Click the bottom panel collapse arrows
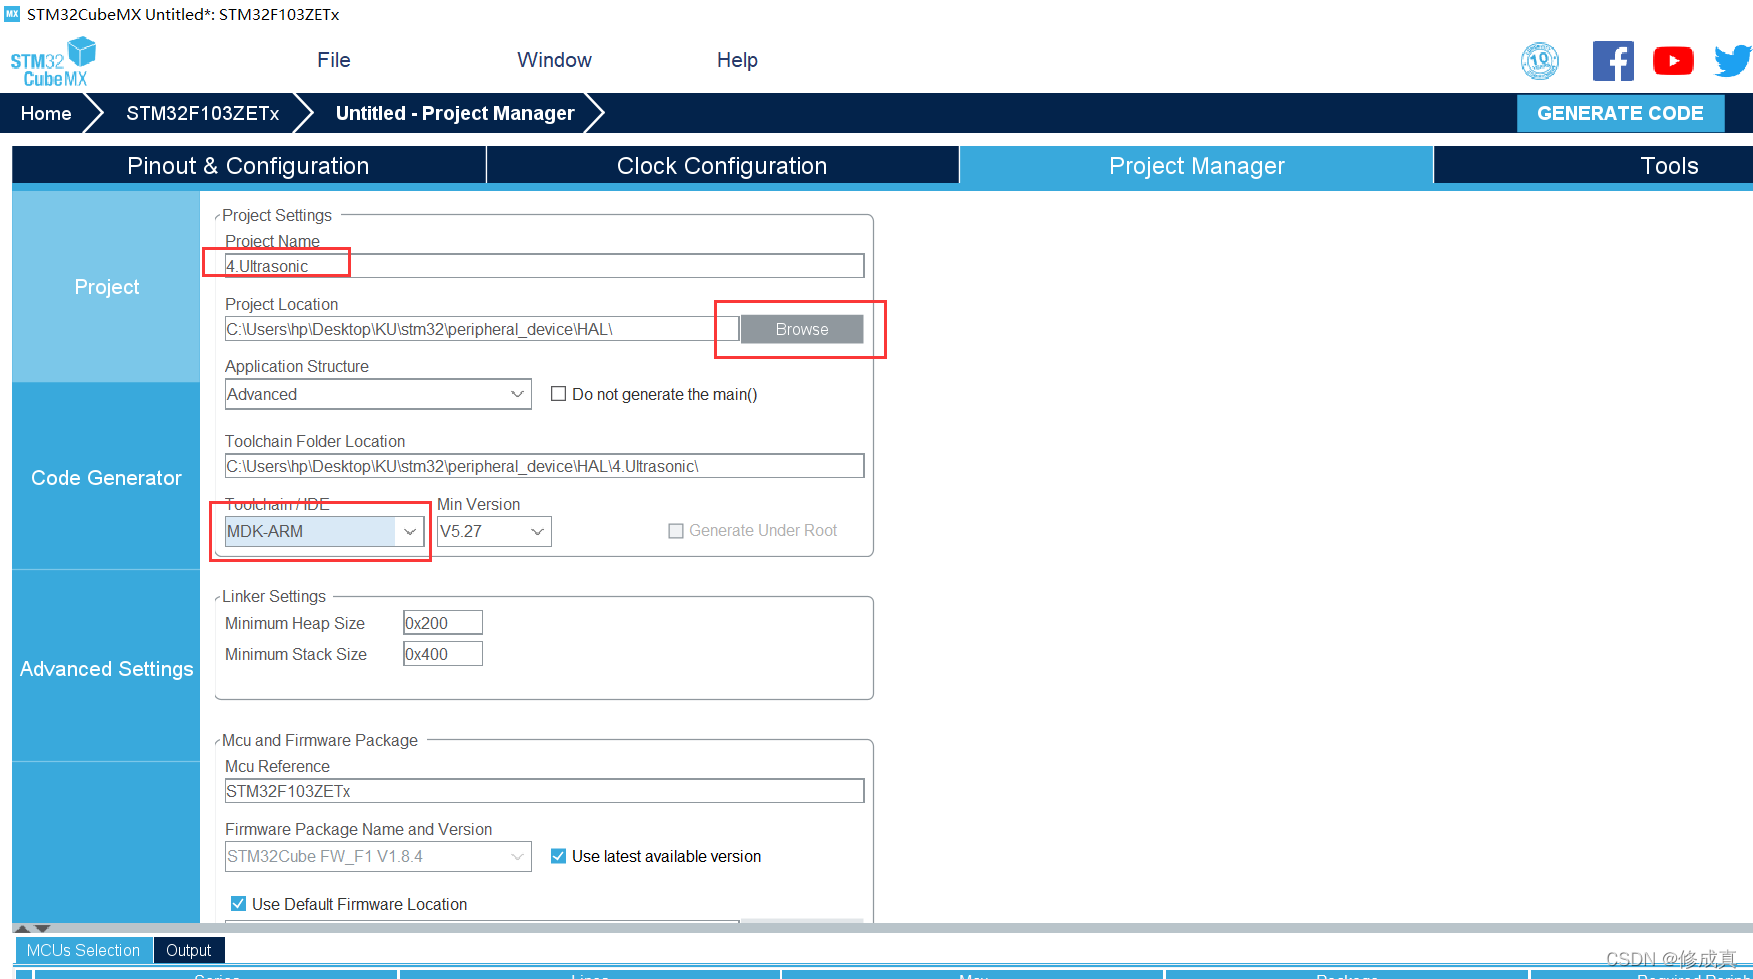Image resolution: width=1753 pixels, height=979 pixels. [x=31, y=929]
